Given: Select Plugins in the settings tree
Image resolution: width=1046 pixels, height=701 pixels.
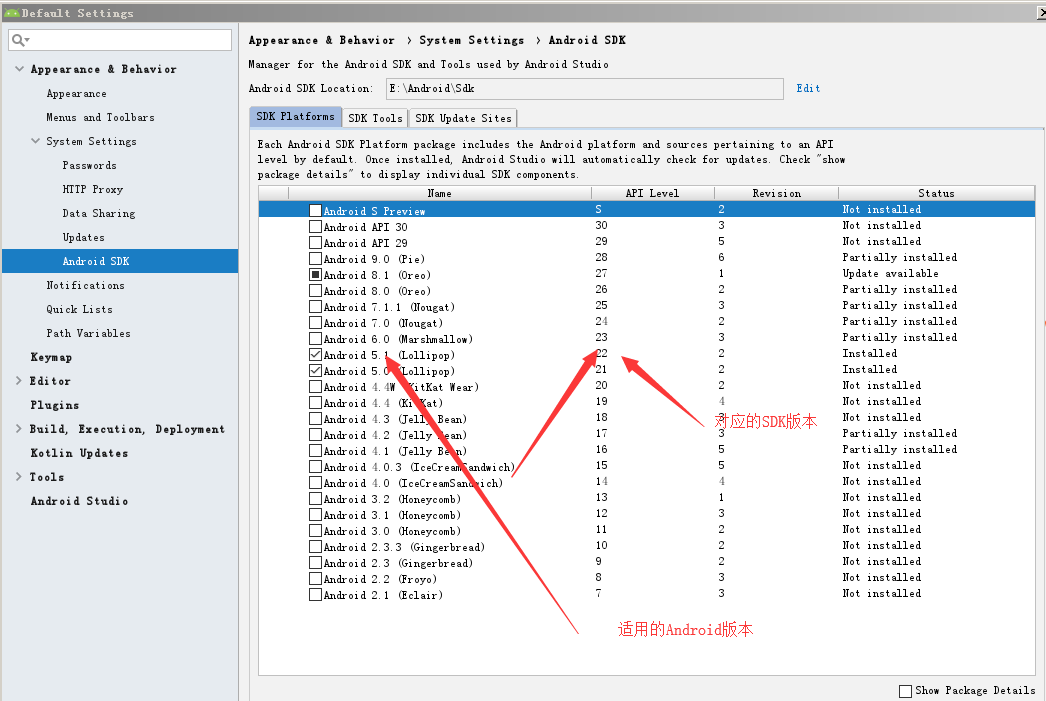Looking at the screenshot, I should click(x=55, y=406).
